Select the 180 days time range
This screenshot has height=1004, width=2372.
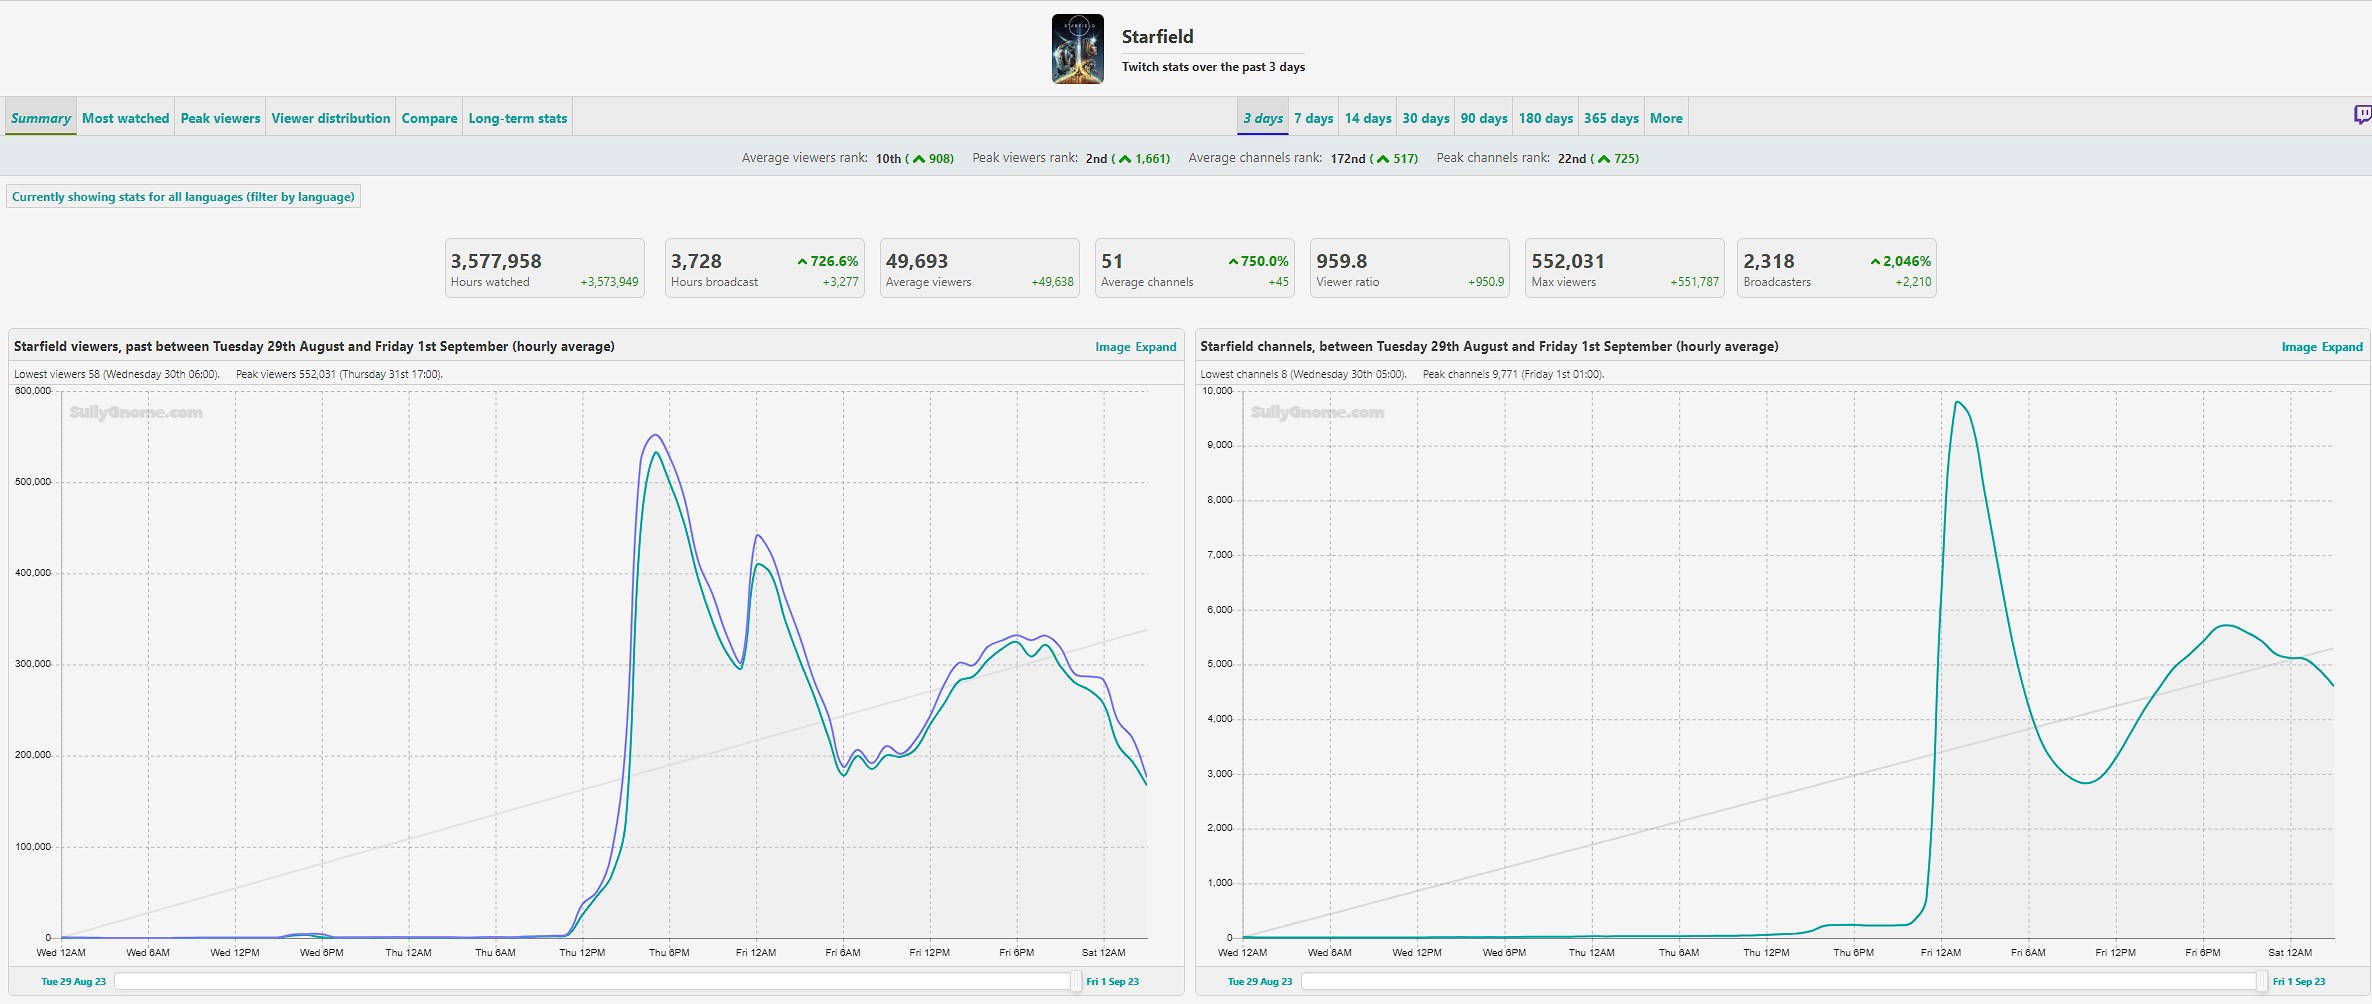(1546, 118)
